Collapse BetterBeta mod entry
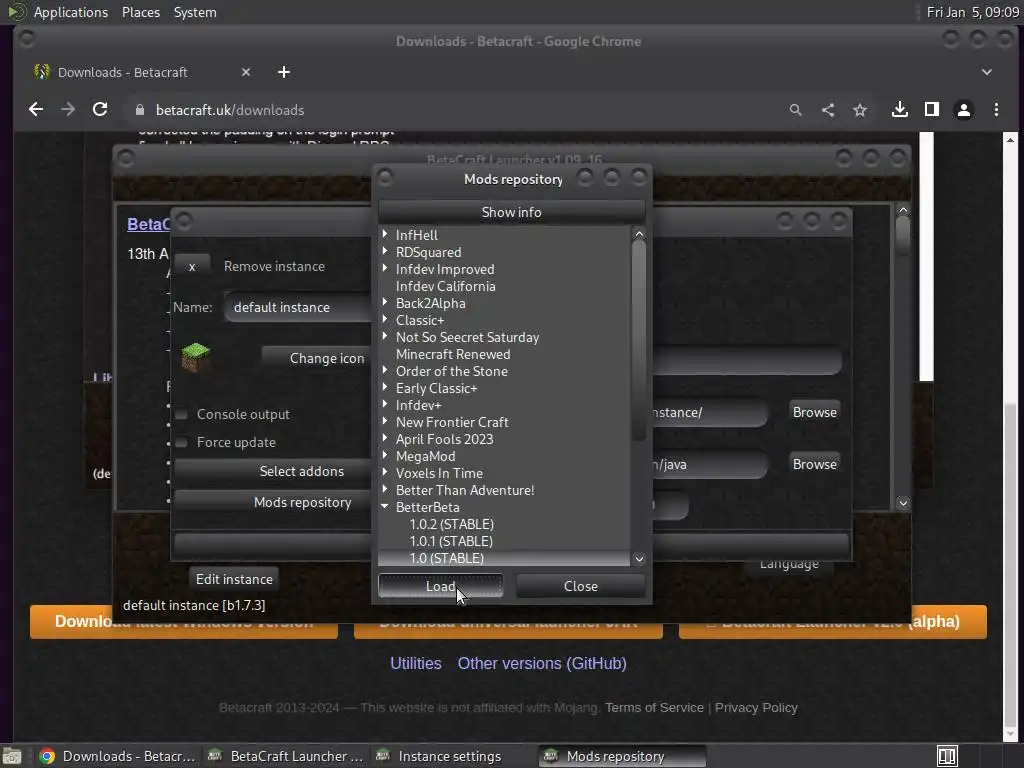Viewport: 1024px width, 768px height. 385,506
